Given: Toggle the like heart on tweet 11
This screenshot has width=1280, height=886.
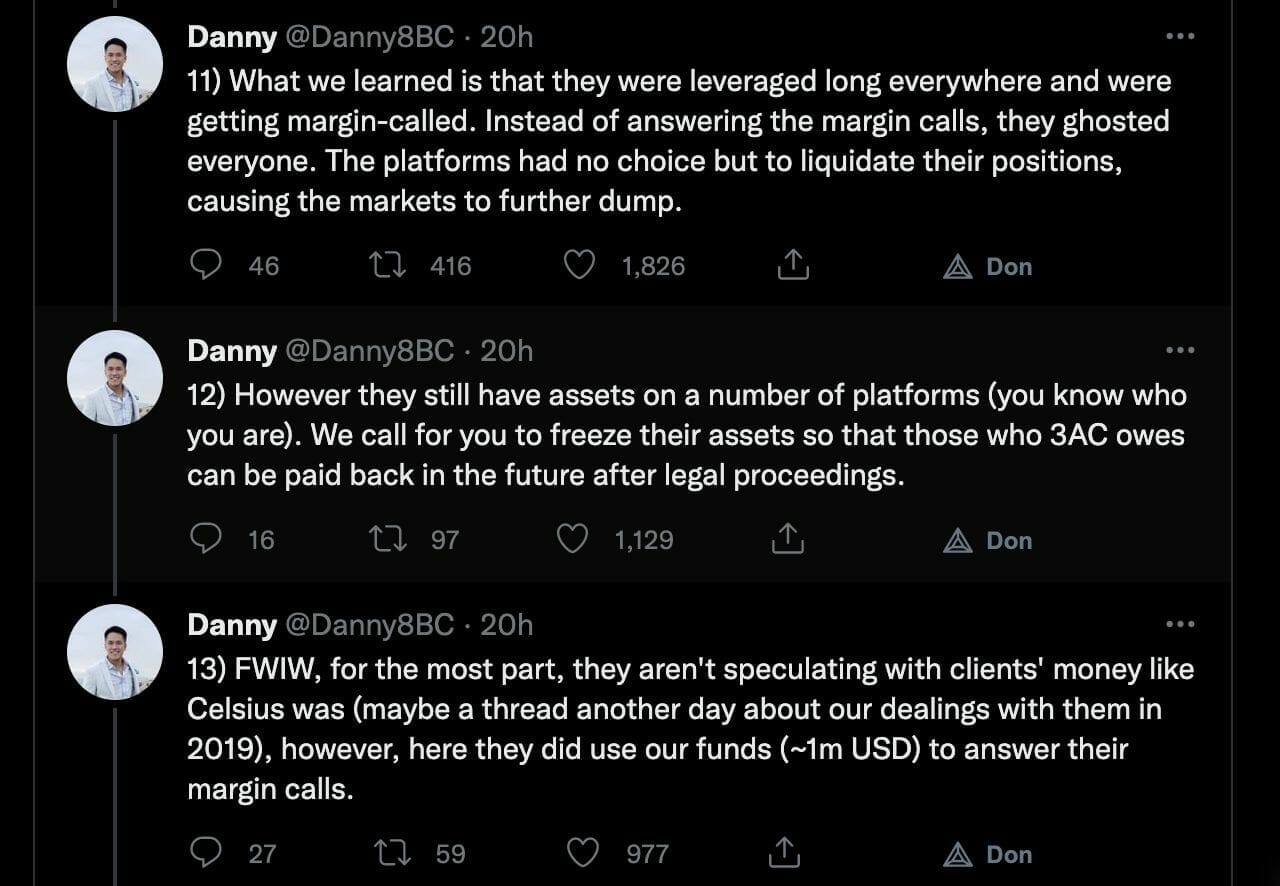Looking at the screenshot, I should click(578, 264).
